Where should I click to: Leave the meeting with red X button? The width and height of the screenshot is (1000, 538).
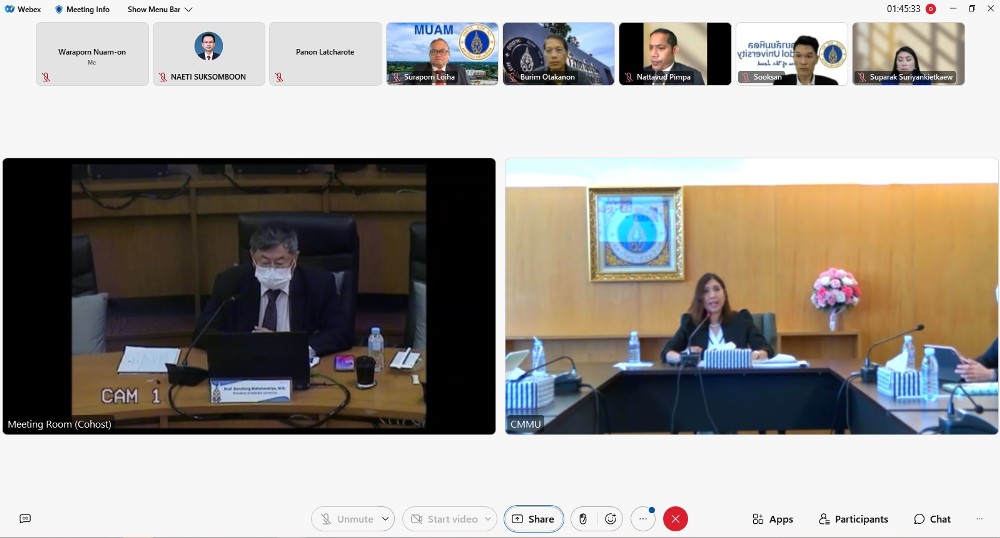tap(676, 519)
